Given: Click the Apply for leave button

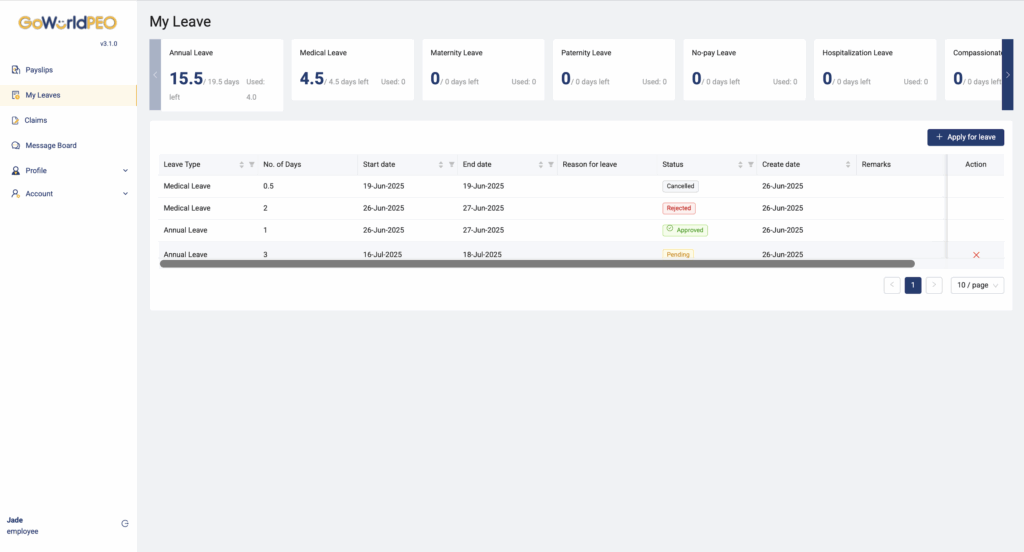Looking at the screenshot, I should coord(965,137).
